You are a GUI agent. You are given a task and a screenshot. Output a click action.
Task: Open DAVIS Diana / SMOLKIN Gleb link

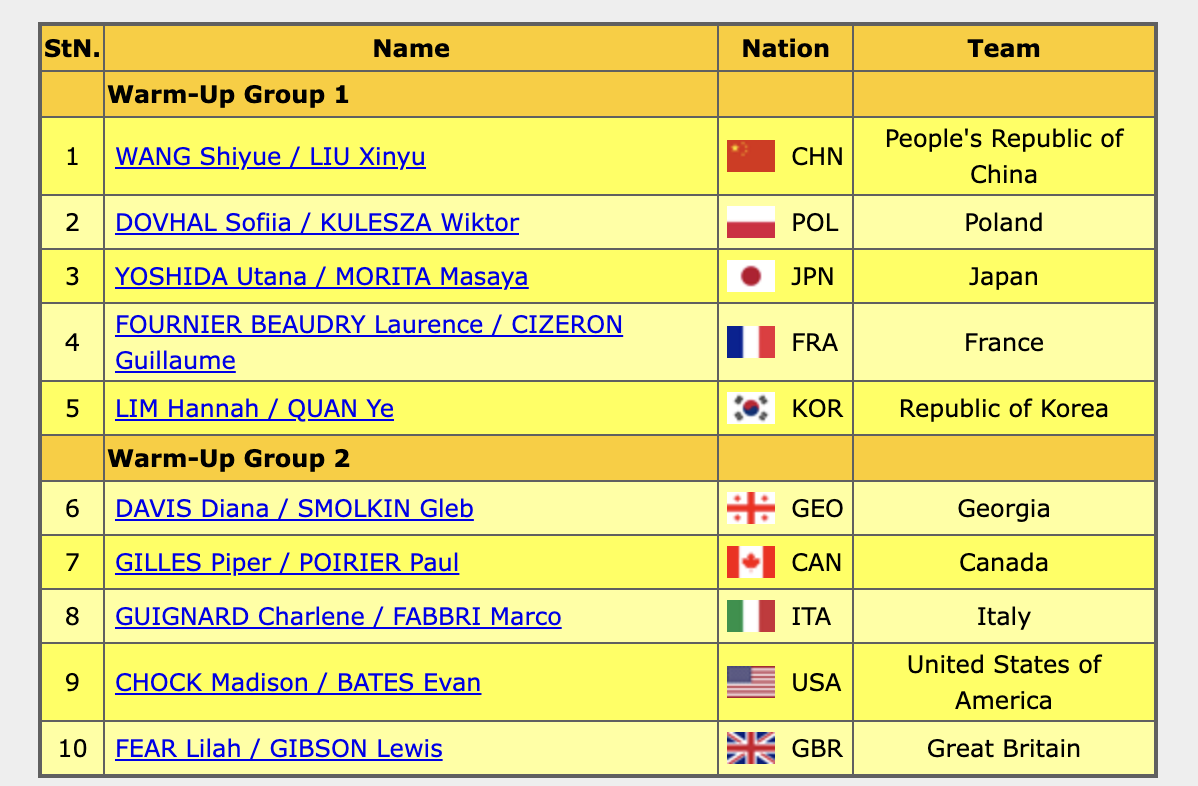294,508
